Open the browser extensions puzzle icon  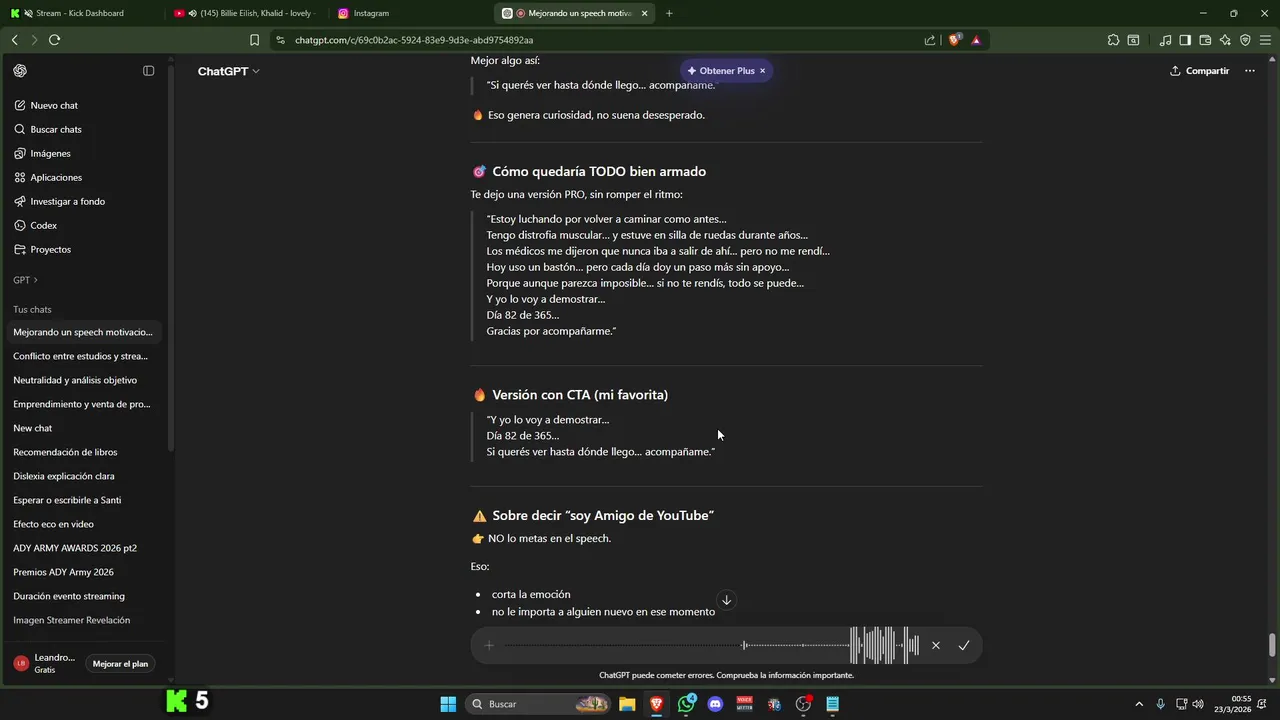(1113, 40)
